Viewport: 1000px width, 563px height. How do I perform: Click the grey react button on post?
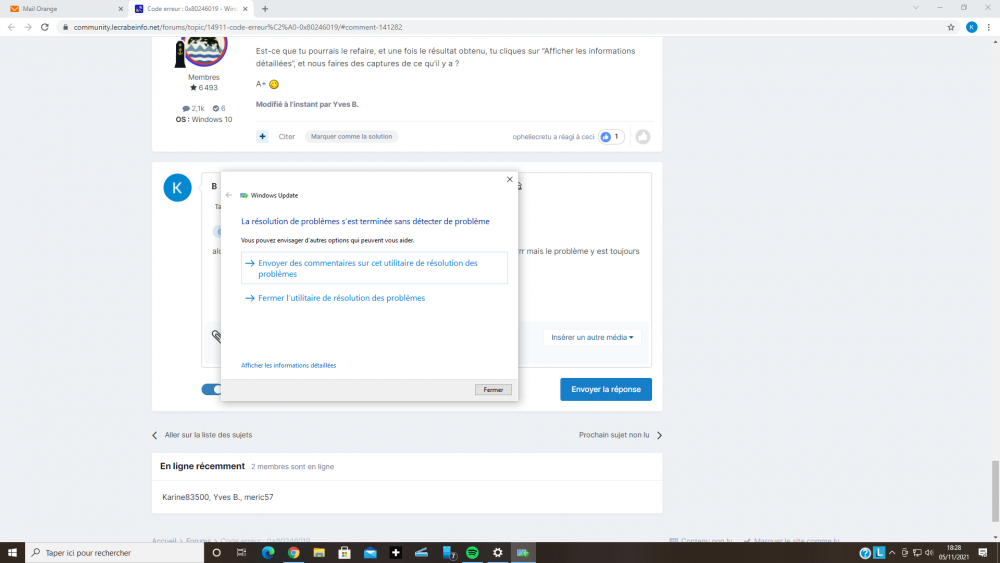click(x=643, y=136)
